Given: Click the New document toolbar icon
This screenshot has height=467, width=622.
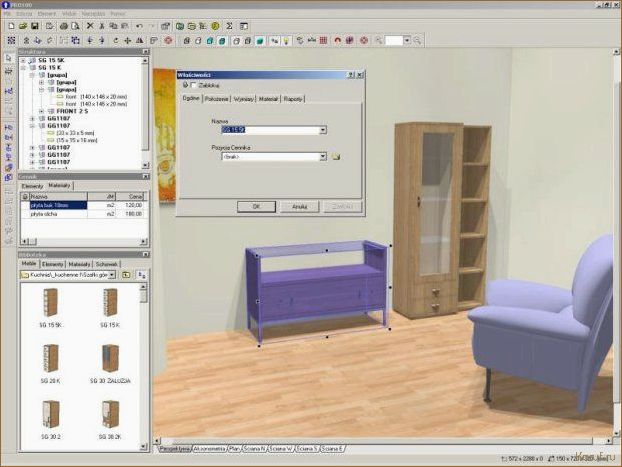Looking at the screenshot, I should [x=10, y=25].
